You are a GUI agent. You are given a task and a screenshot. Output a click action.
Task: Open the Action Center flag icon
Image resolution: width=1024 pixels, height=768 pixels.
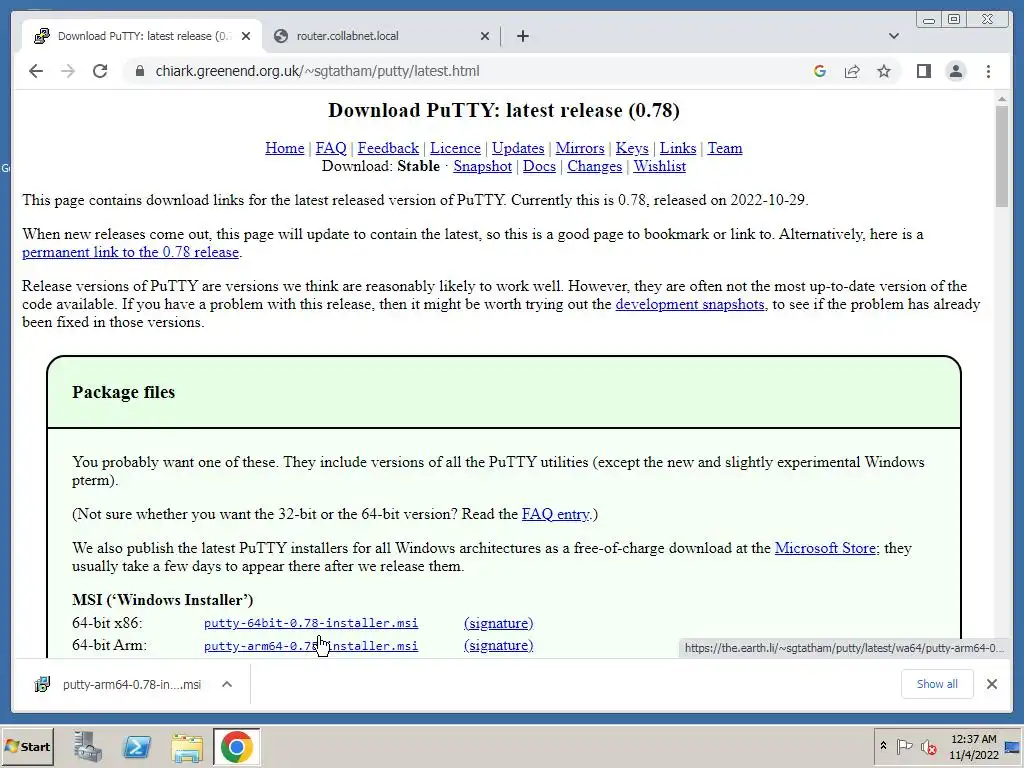click(904, 746)
